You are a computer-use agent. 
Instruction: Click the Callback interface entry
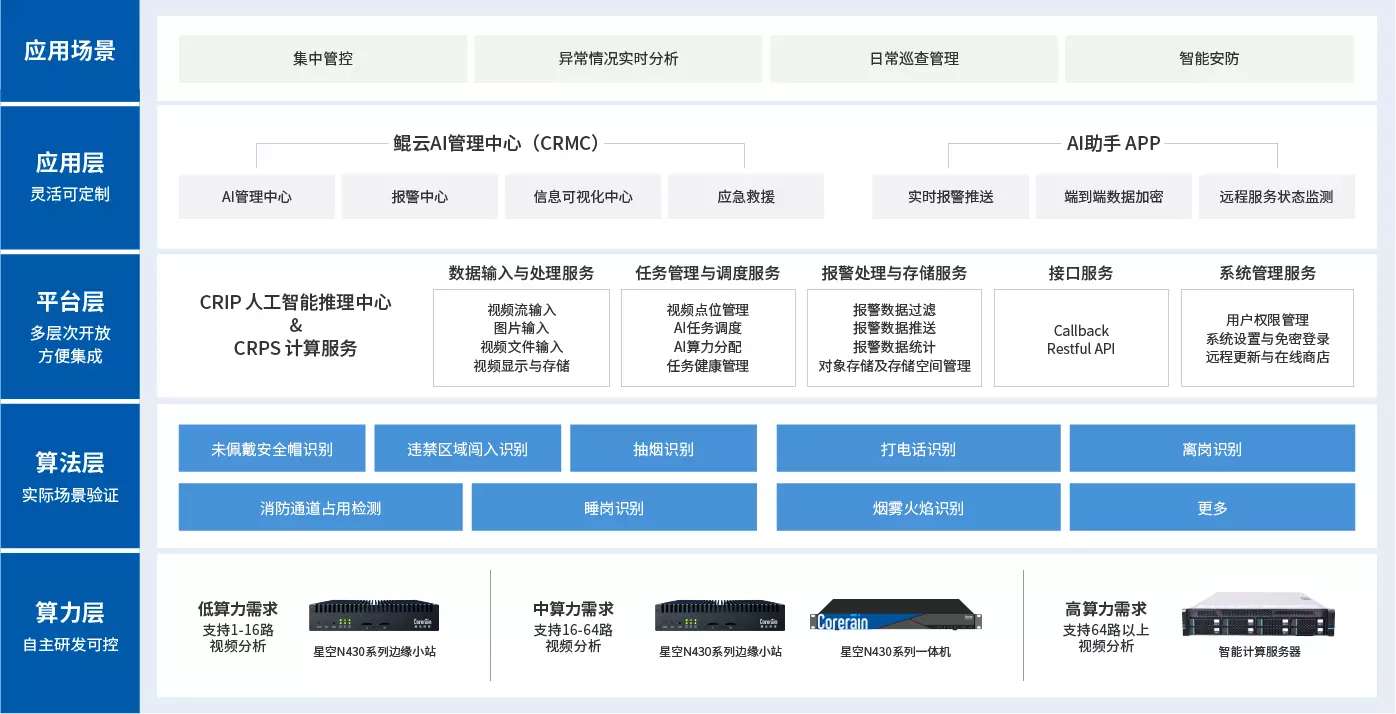[1081, 330]
